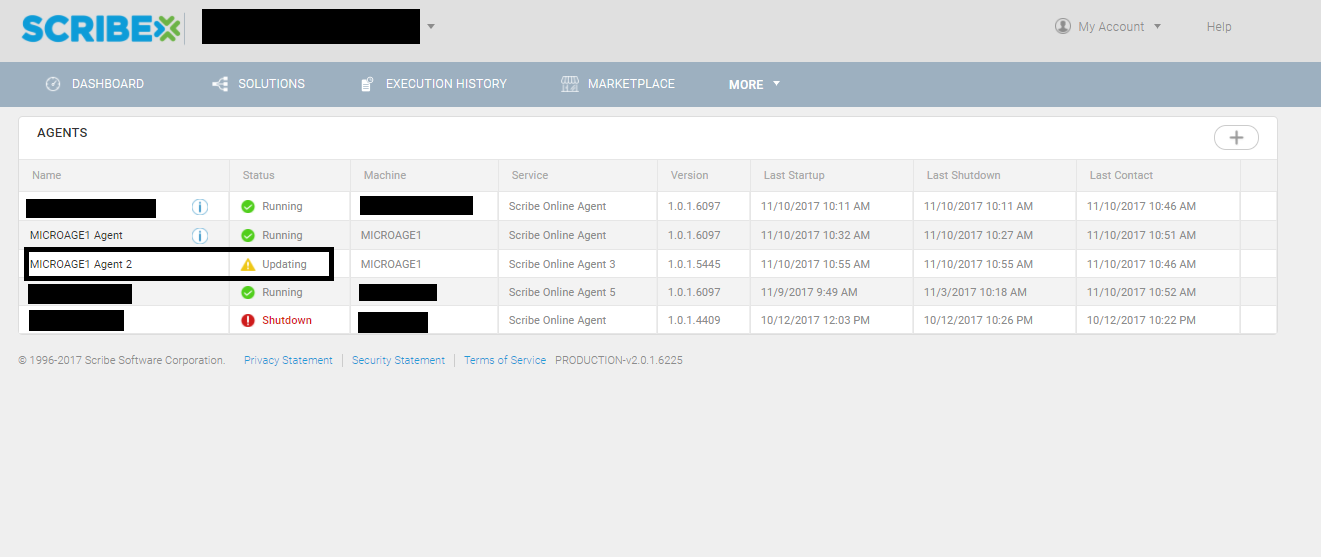1321x557 pixels.
Task: Click the Dashboard gauge icon
Action: coord(53,84)
